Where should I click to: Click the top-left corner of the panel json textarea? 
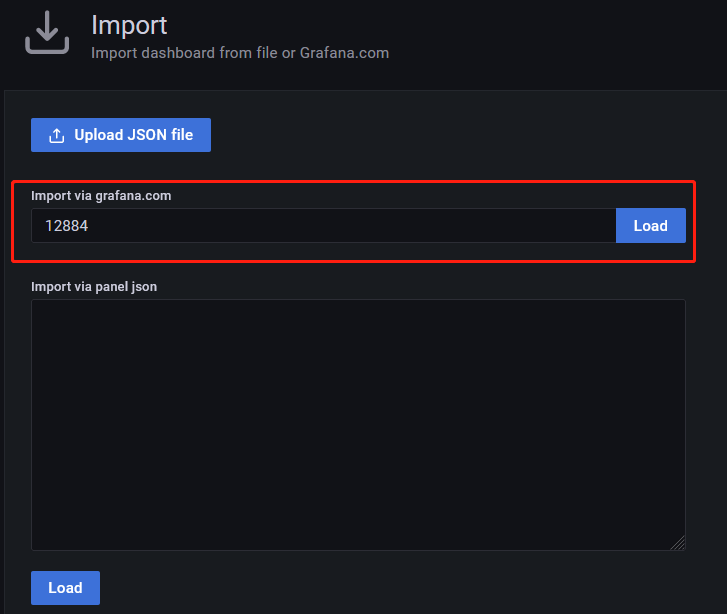coord(42,310)
